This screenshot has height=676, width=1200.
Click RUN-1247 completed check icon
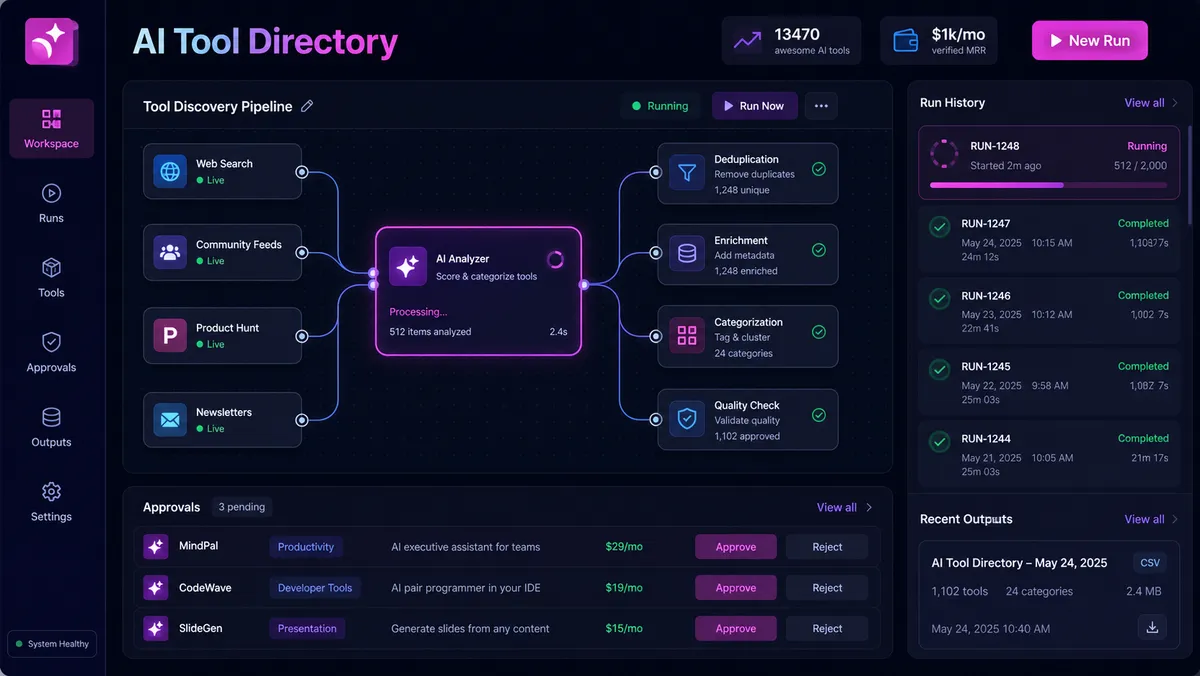click(939, 227)
